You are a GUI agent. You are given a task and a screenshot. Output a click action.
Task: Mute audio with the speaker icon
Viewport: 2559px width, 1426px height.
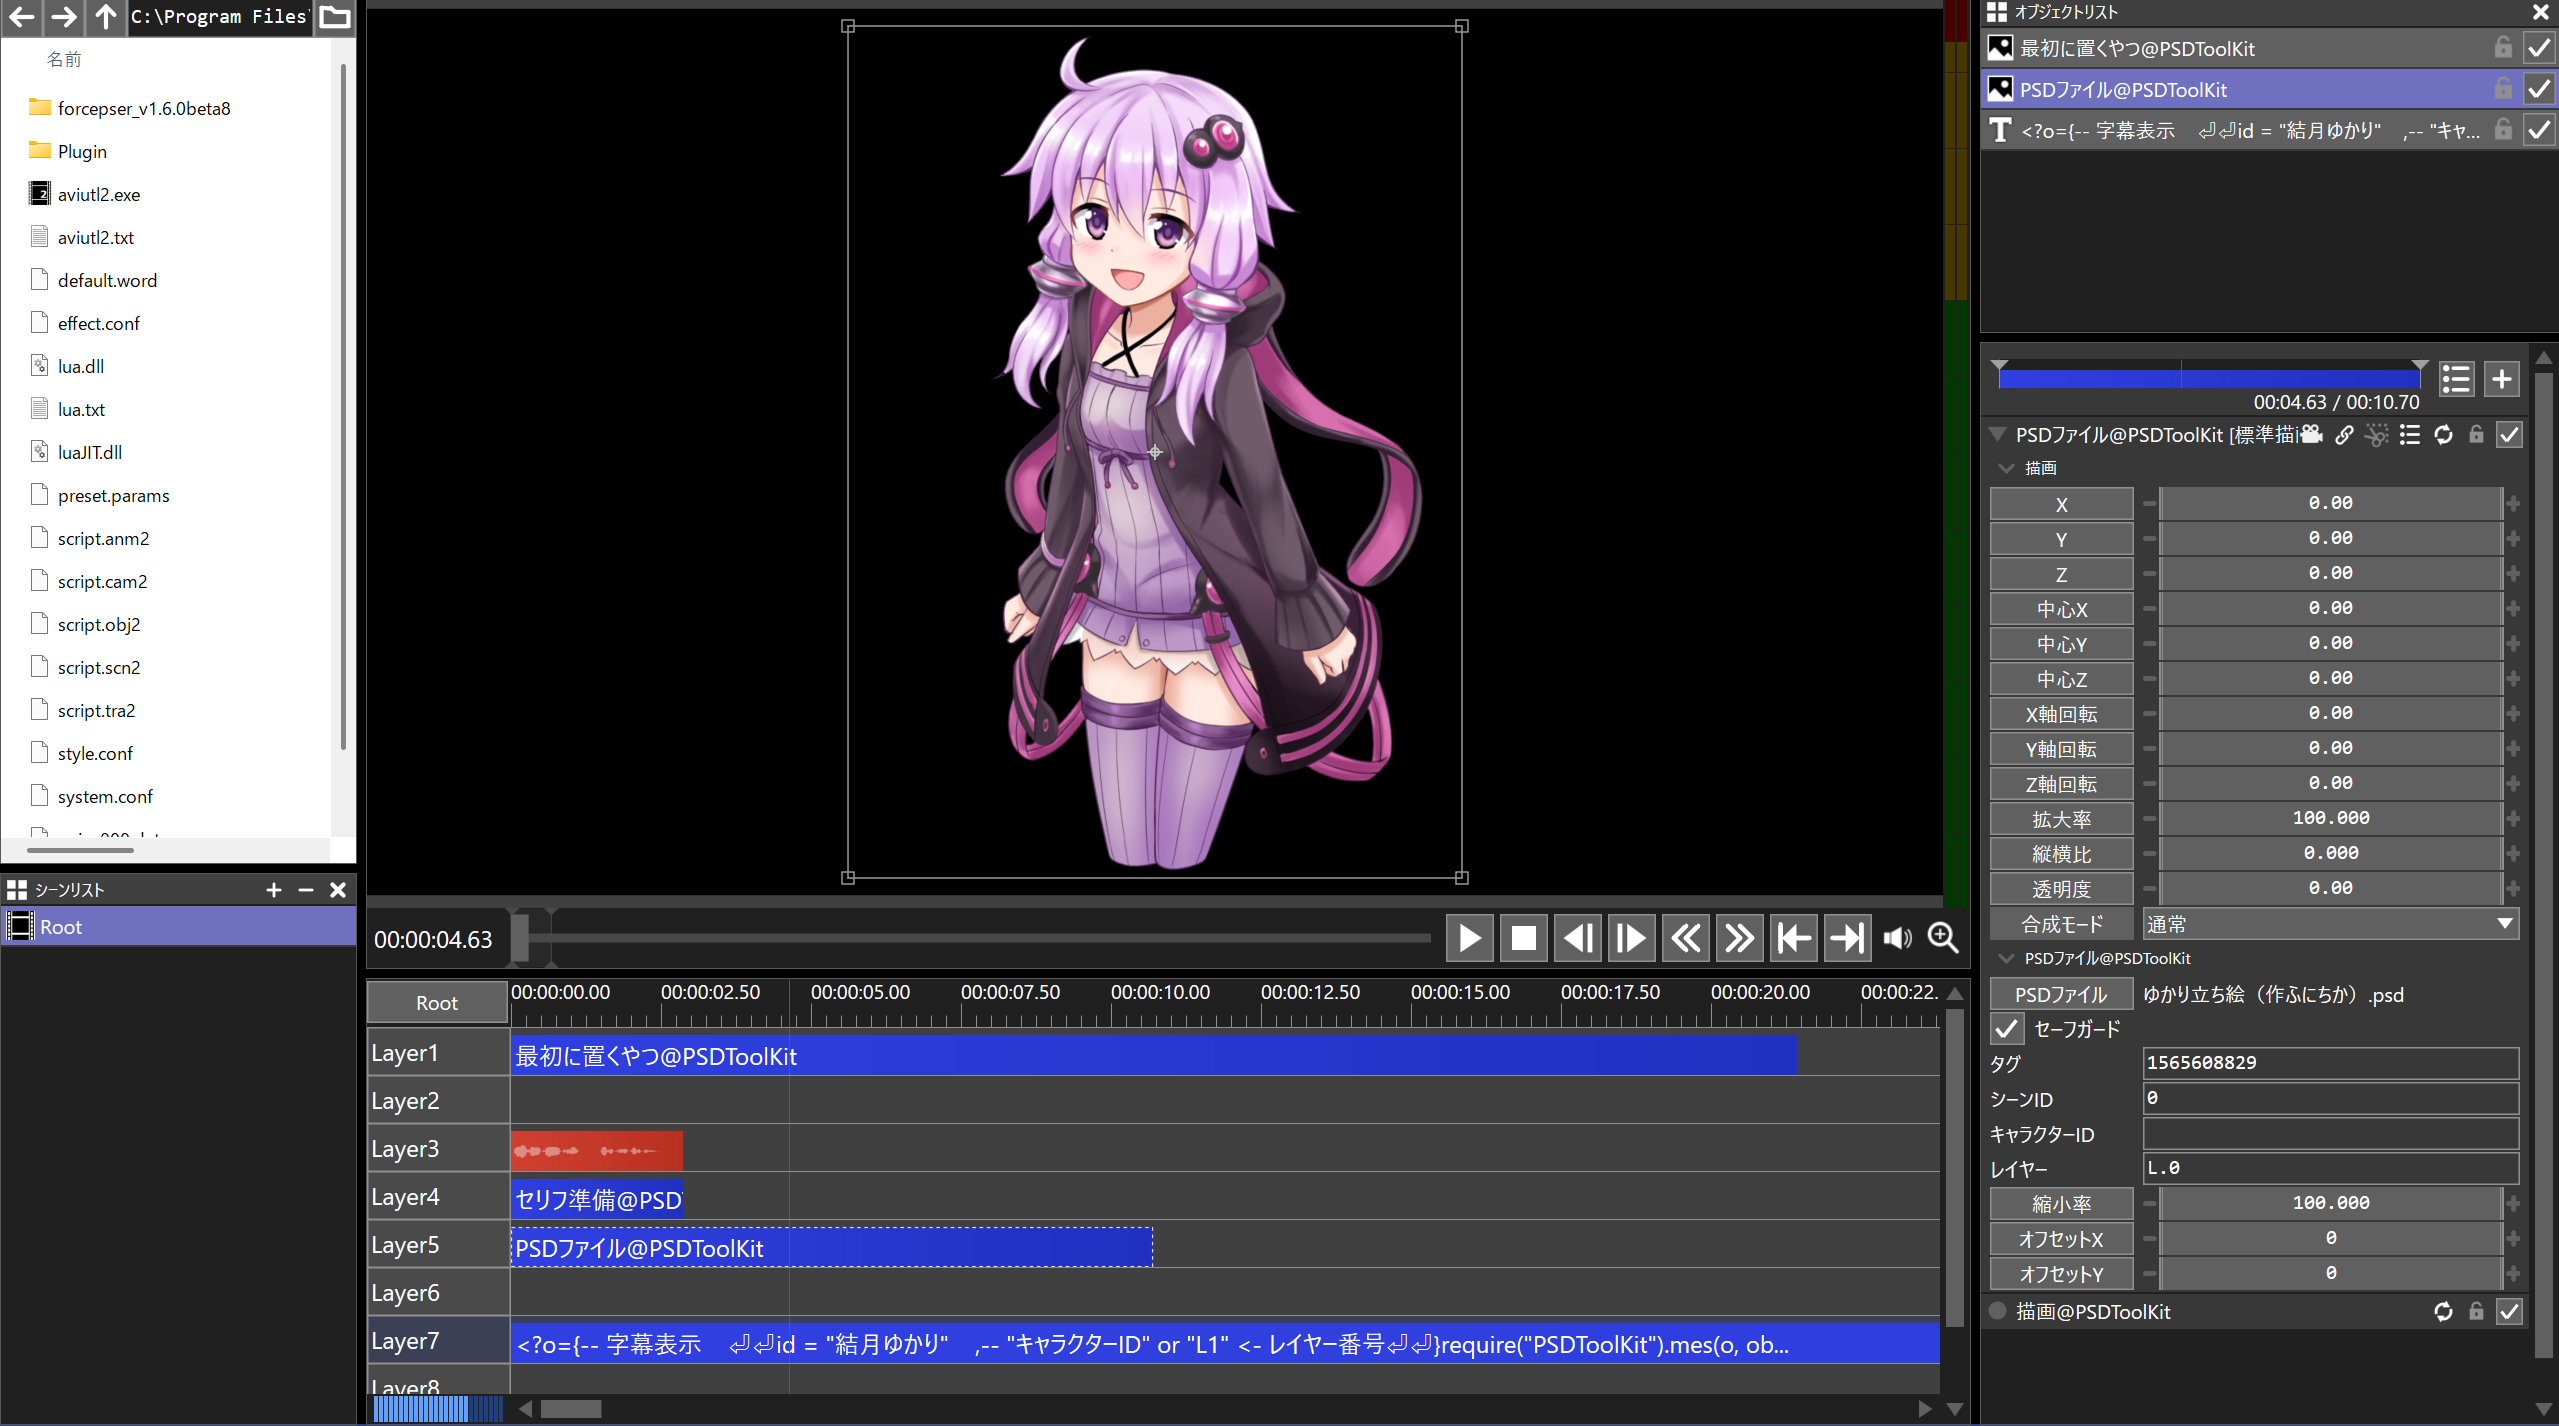click(1896, 938)
